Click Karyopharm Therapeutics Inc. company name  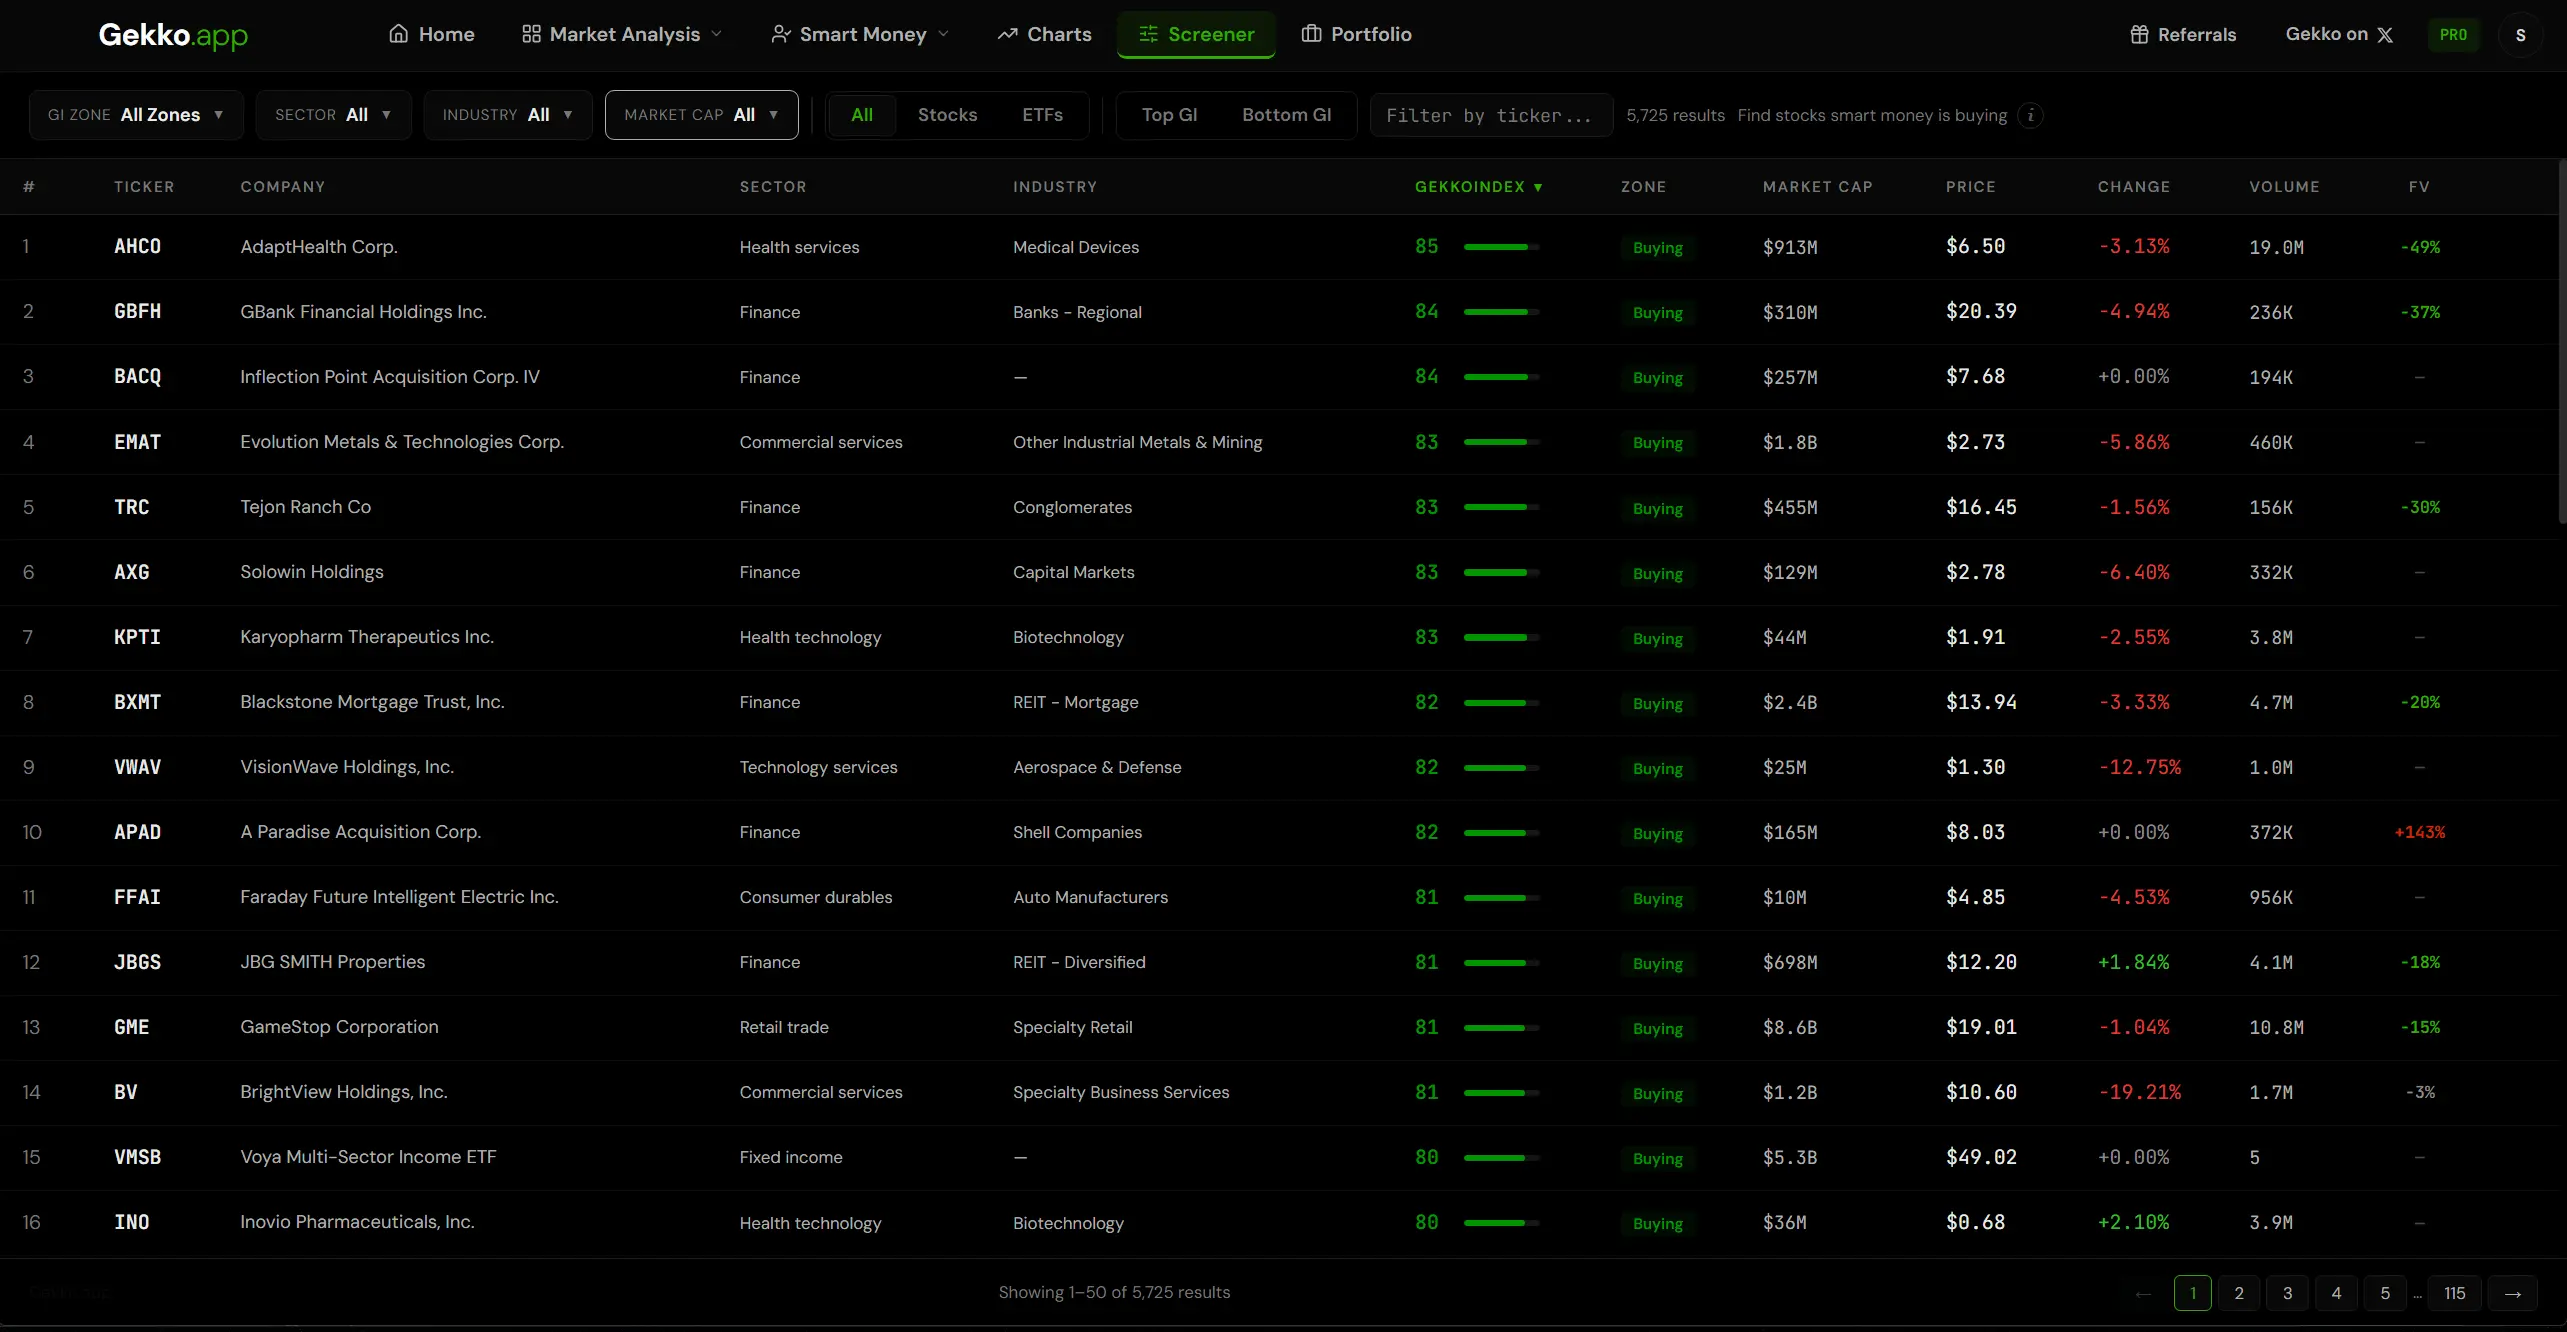[x=367, y=637]
